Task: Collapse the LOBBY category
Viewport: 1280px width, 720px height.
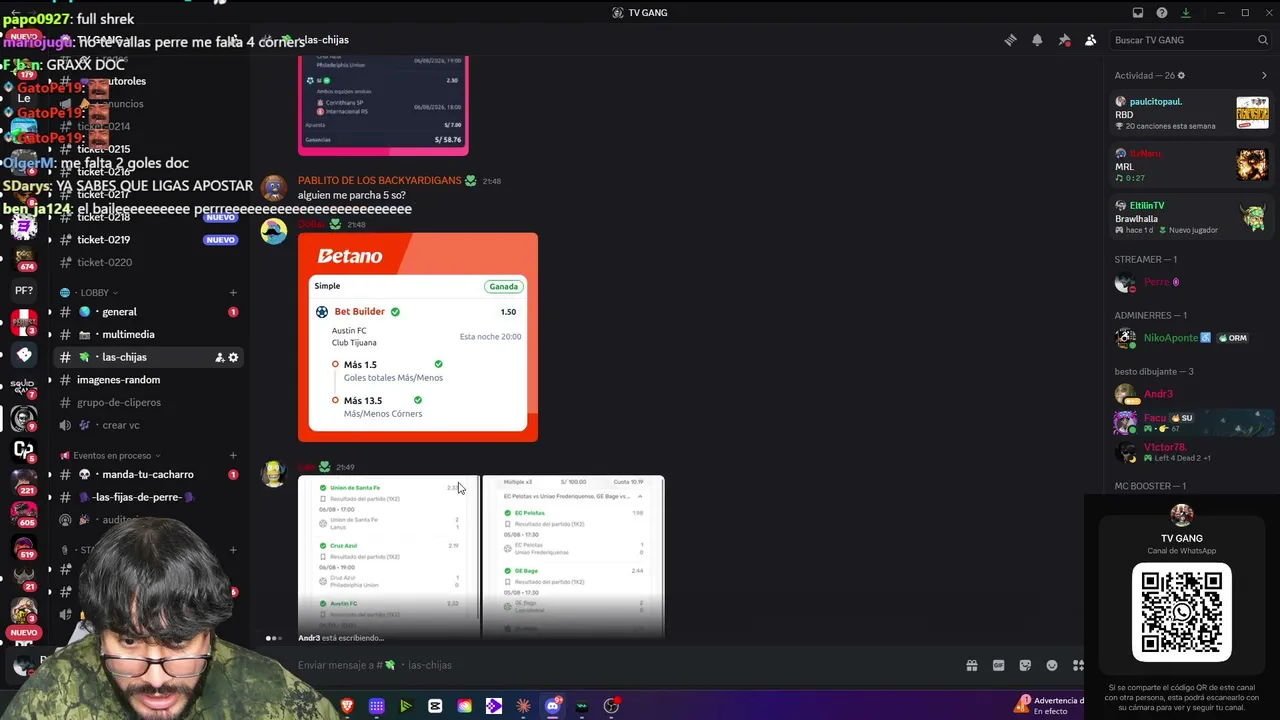Action: [x=89, y=293]
